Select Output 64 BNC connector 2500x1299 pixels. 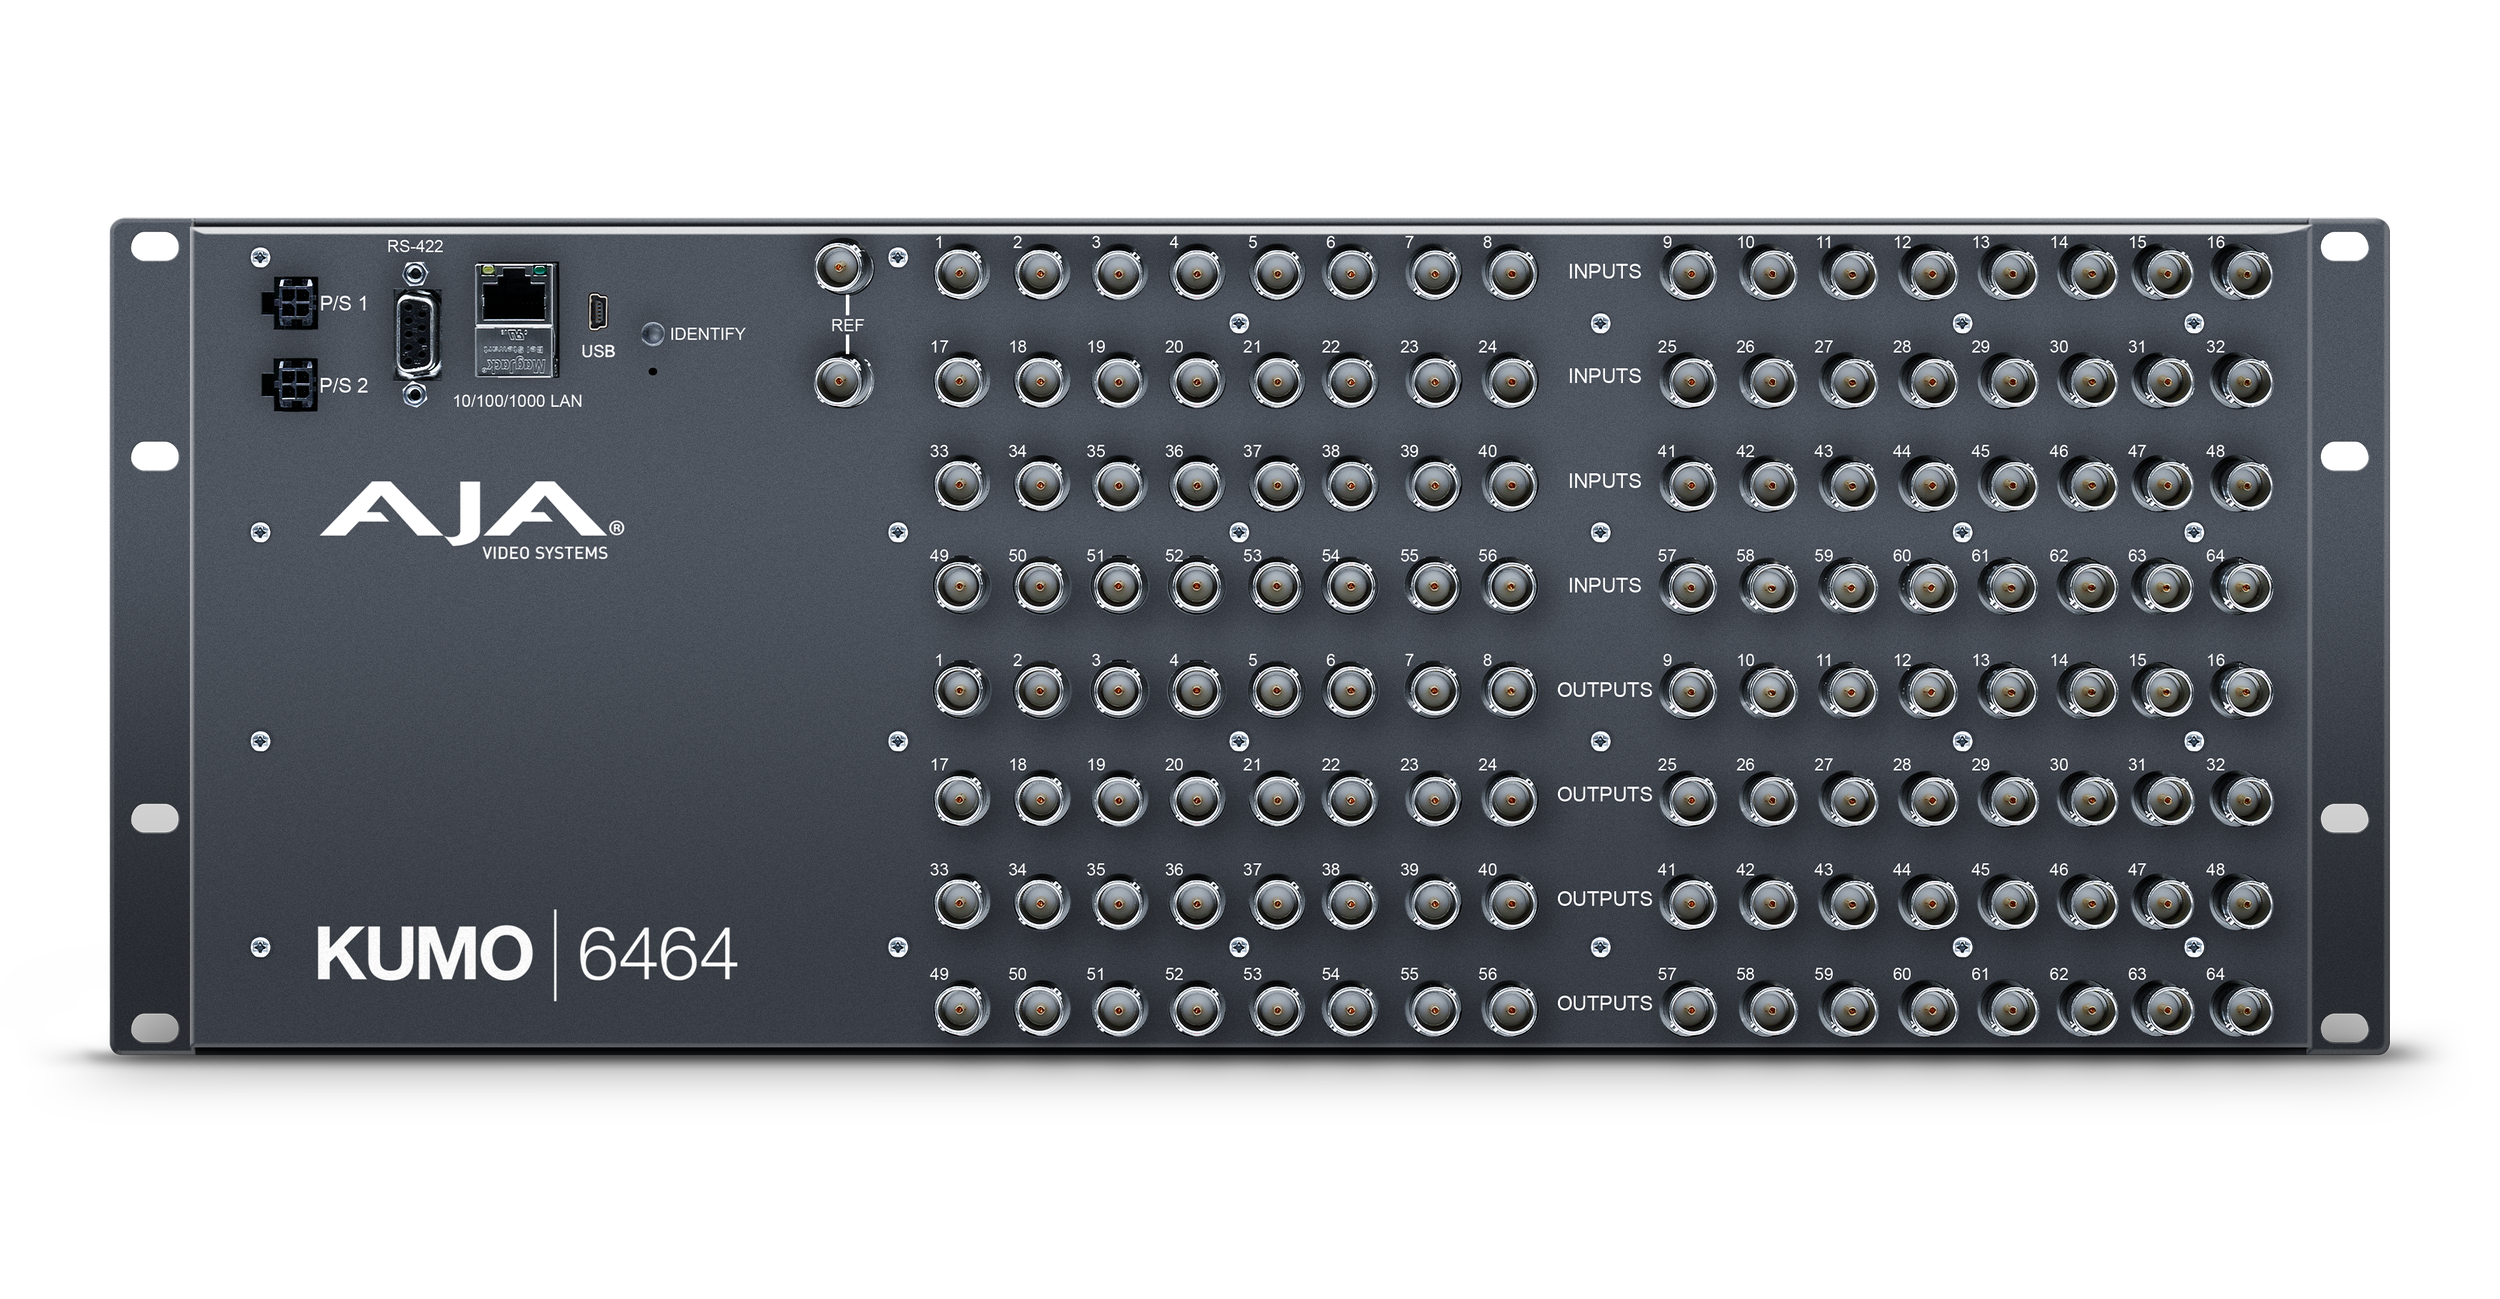2241,1007
